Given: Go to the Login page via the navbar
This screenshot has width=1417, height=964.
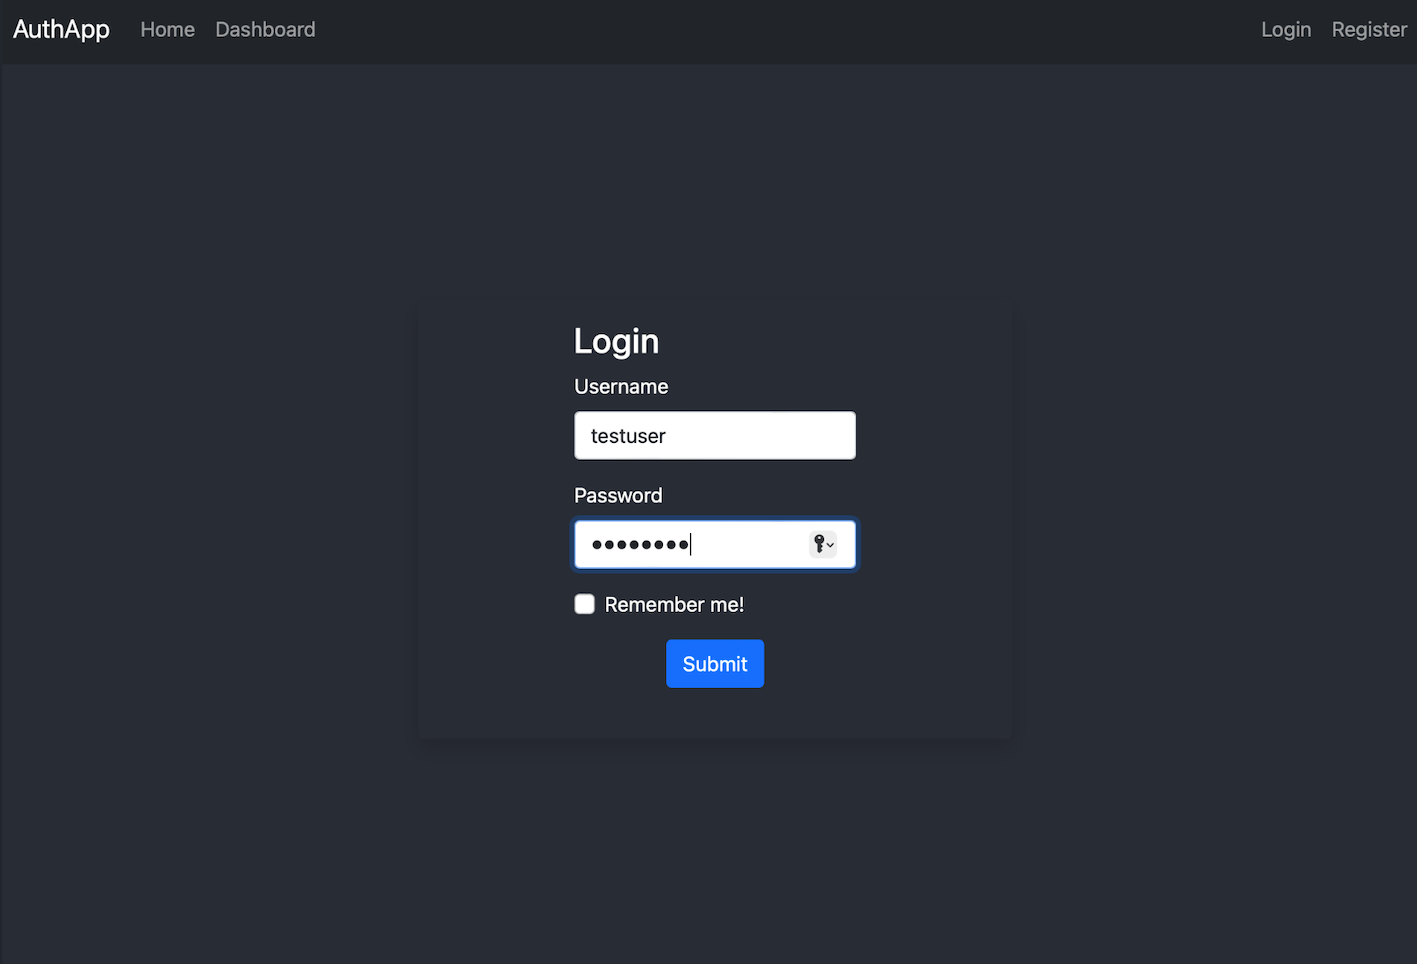Looking at the screenshot, I should click(x=1286, y=29).
